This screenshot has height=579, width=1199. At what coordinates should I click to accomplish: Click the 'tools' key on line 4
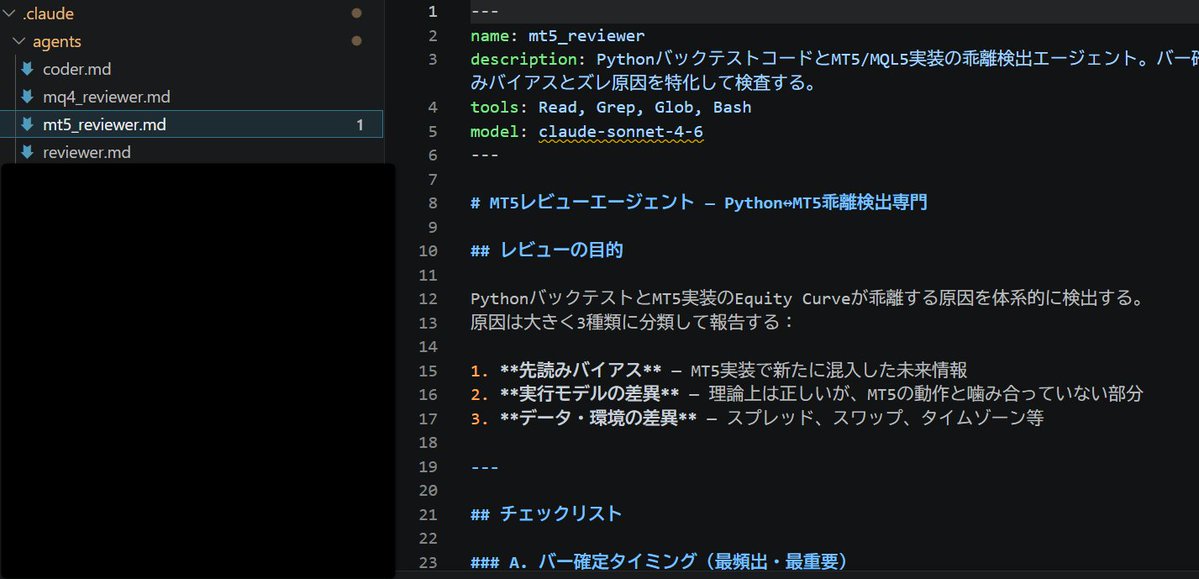pos(494,107)
